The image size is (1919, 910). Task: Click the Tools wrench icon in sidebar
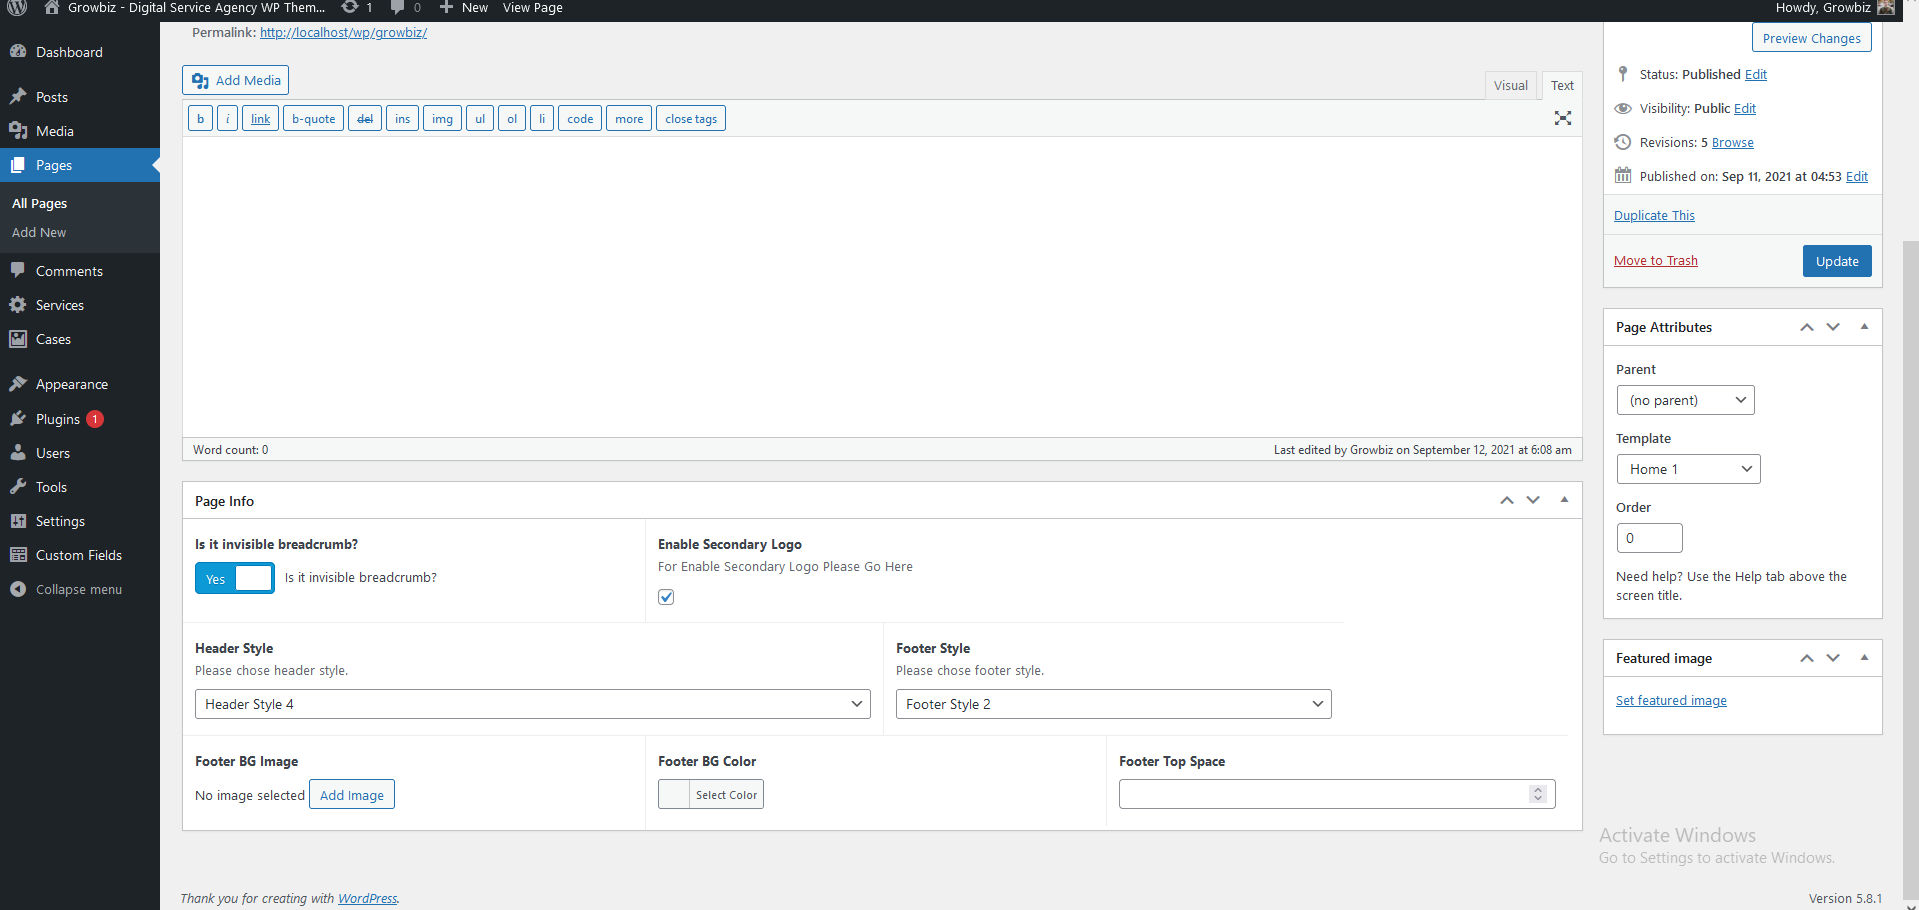(x=18, y=486)
